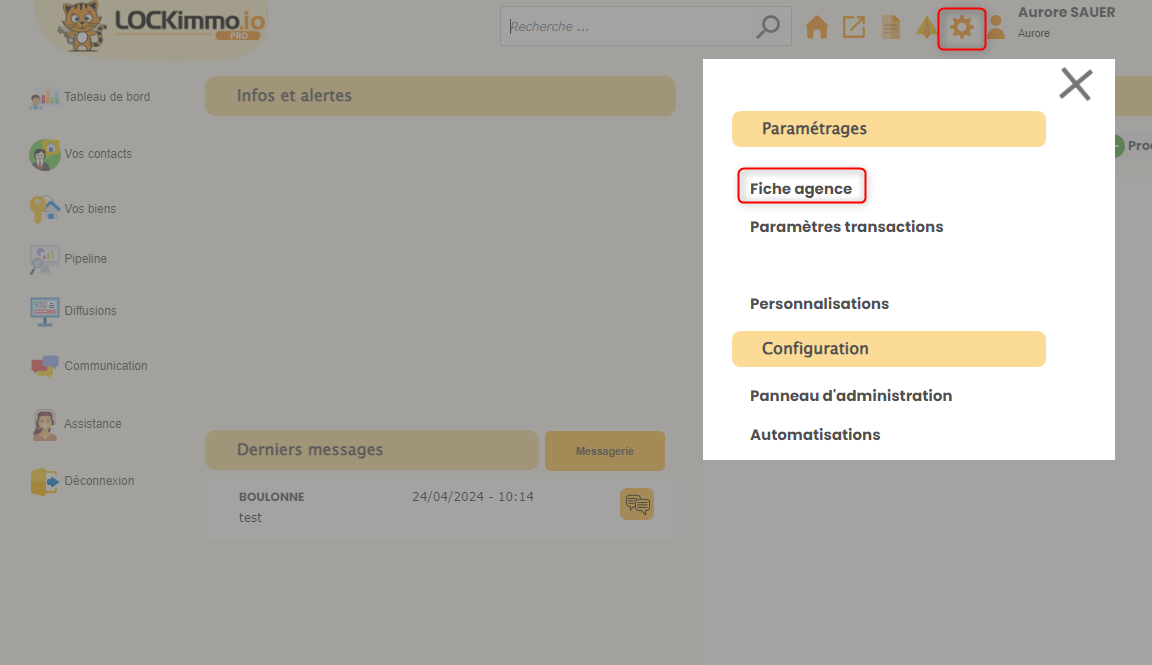This screenshot has width=1152, height=665.
Task: Open Tableau de bord from the sidebar
Action: [107, 97]
